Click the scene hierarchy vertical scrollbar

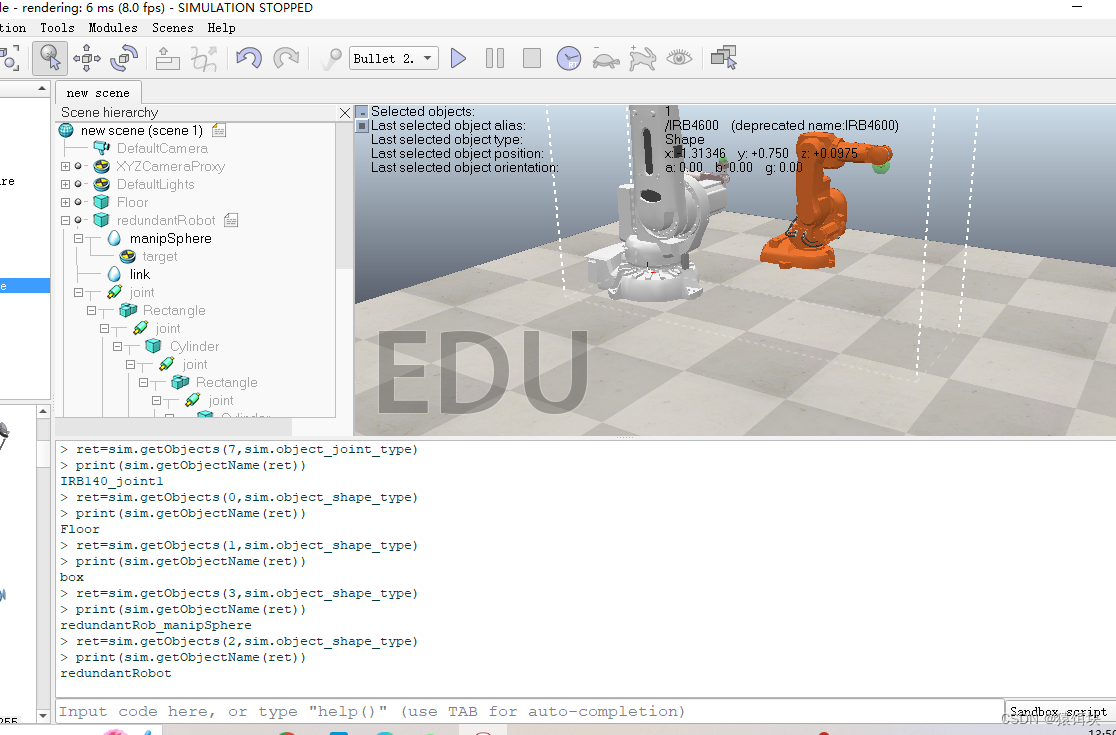click(344, 196)
